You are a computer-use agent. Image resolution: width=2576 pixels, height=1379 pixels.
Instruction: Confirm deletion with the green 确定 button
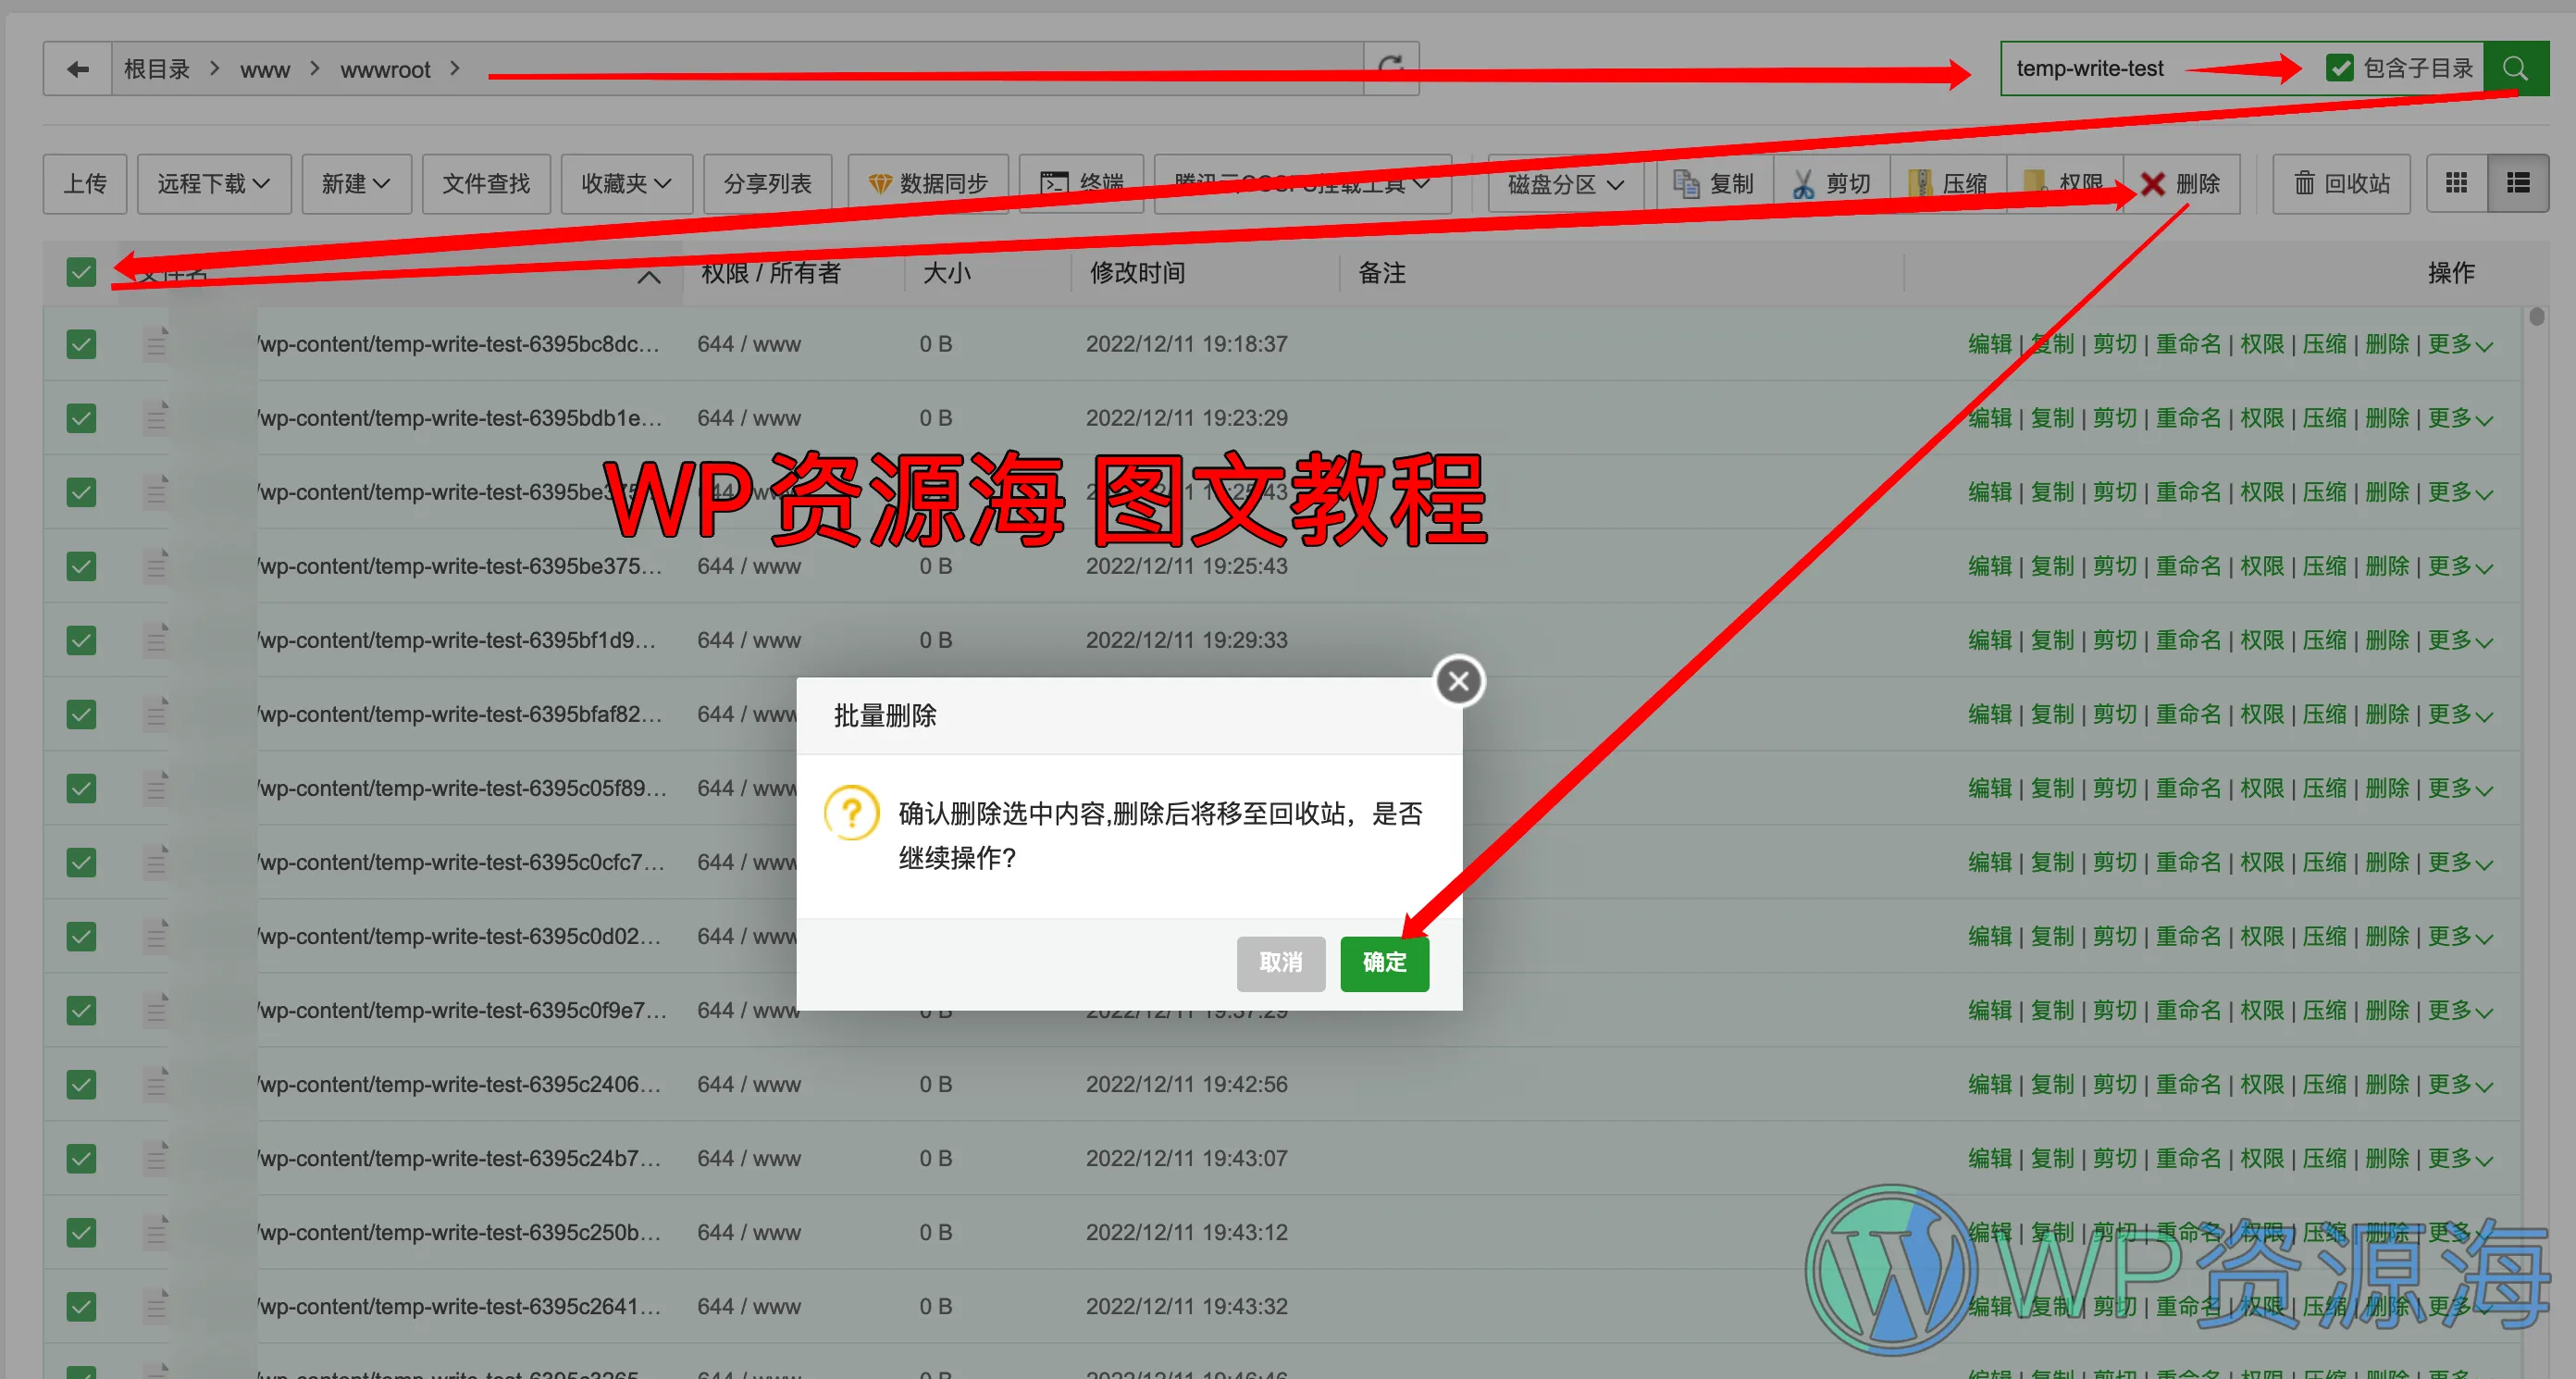(x=1384, y=963)
